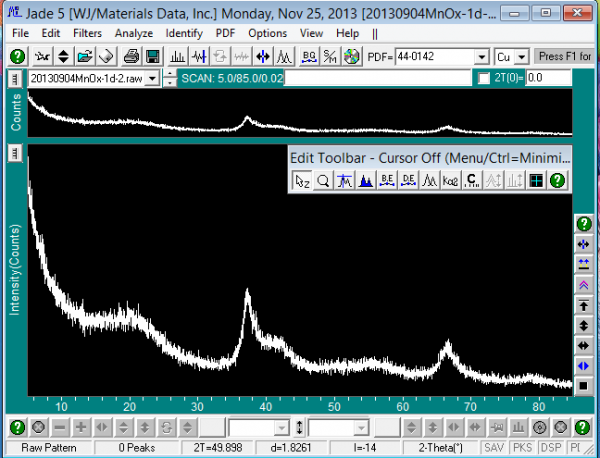Click the 2-Theta(°) status field
This screenshot has height=458, width=600.
coord(440,447)
